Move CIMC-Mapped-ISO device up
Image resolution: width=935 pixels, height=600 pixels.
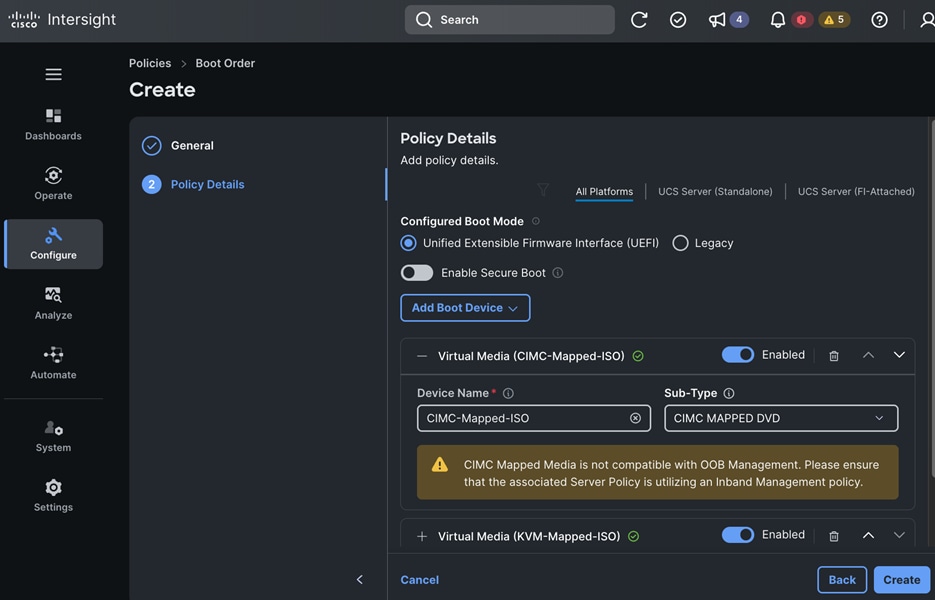868,355
